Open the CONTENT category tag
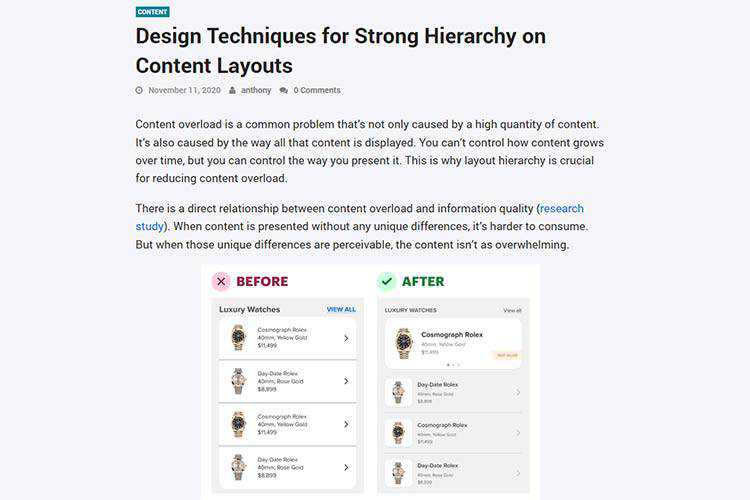This screenshot has width=750, height=500. [152, 12]
